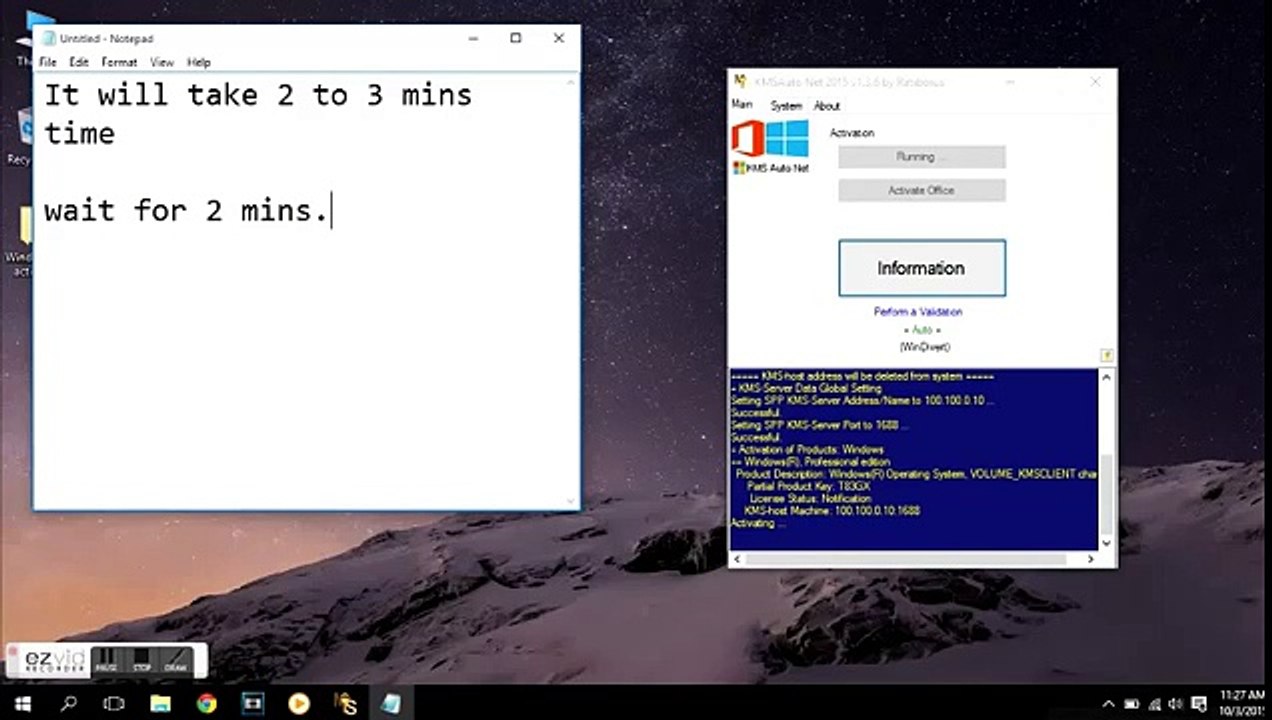Open the System tab in KMSAuto
The width and height of the screenshot is (1272, 720).
click(786, 106)
